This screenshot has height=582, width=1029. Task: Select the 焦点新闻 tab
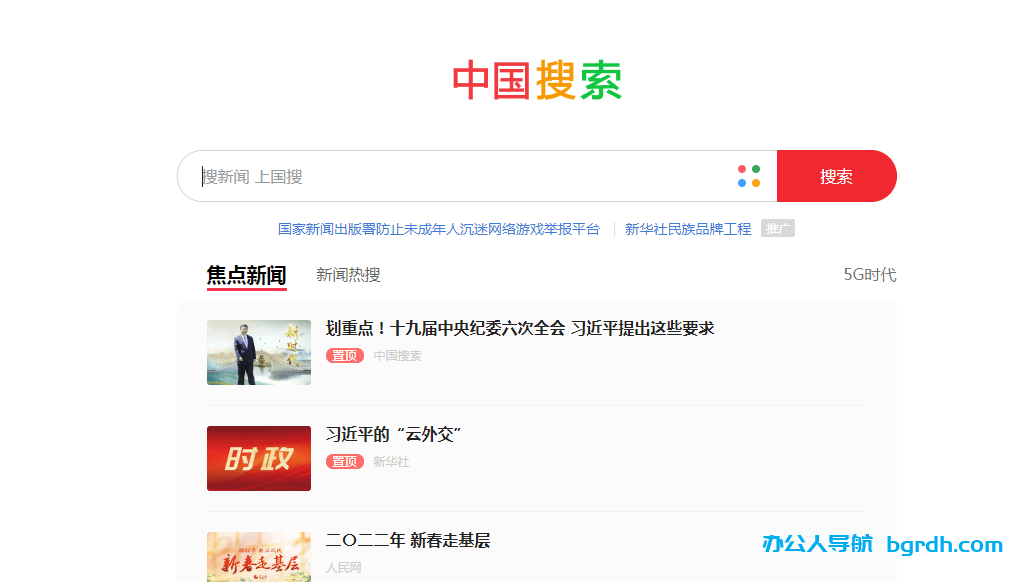tap(247, 275)
